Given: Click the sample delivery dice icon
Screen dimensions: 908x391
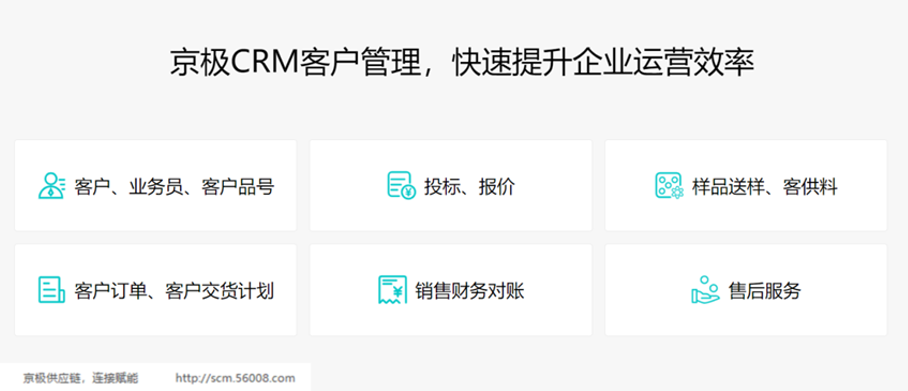Looking at the screenshot, I should pyautogui.click(x=669, y=186).
